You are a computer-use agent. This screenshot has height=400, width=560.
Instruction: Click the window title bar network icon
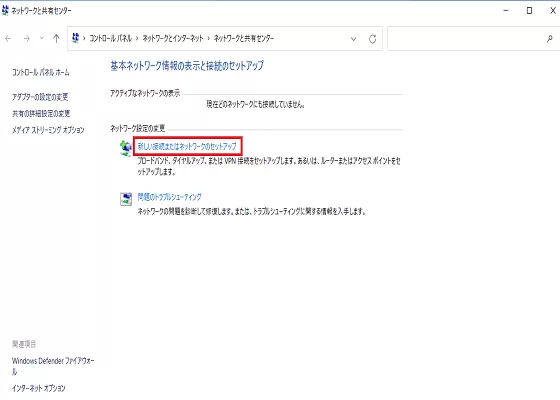click(5, 10)
